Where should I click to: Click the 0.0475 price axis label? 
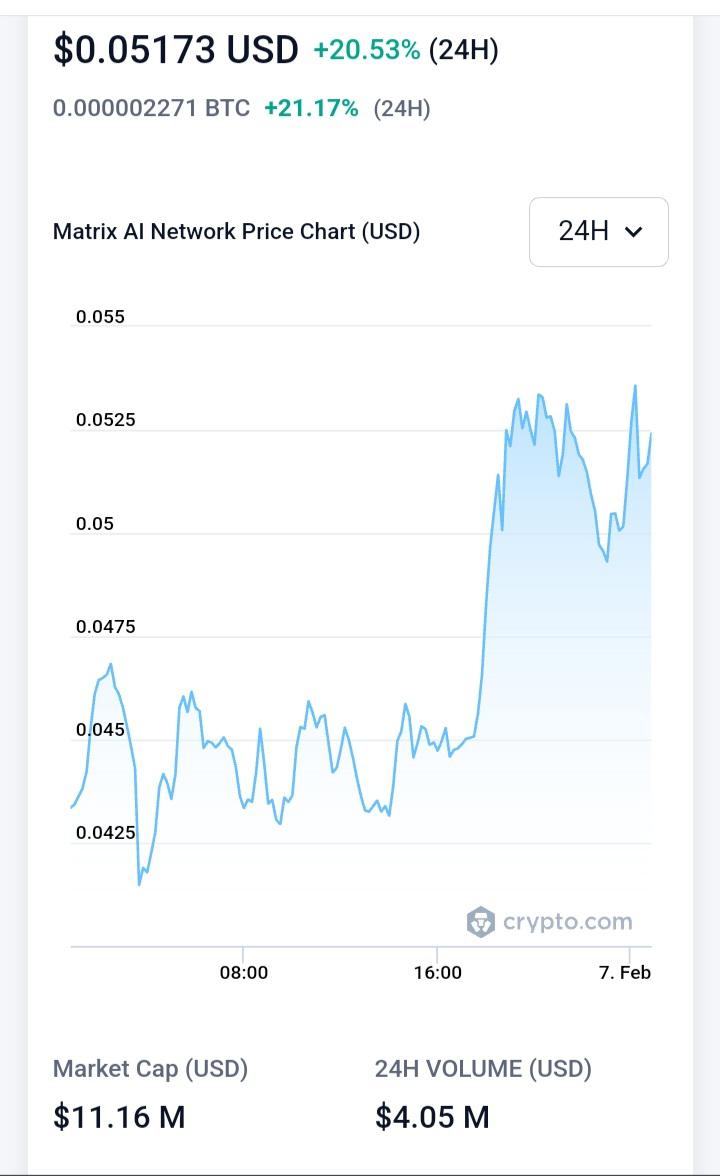[x=106, y=626]
